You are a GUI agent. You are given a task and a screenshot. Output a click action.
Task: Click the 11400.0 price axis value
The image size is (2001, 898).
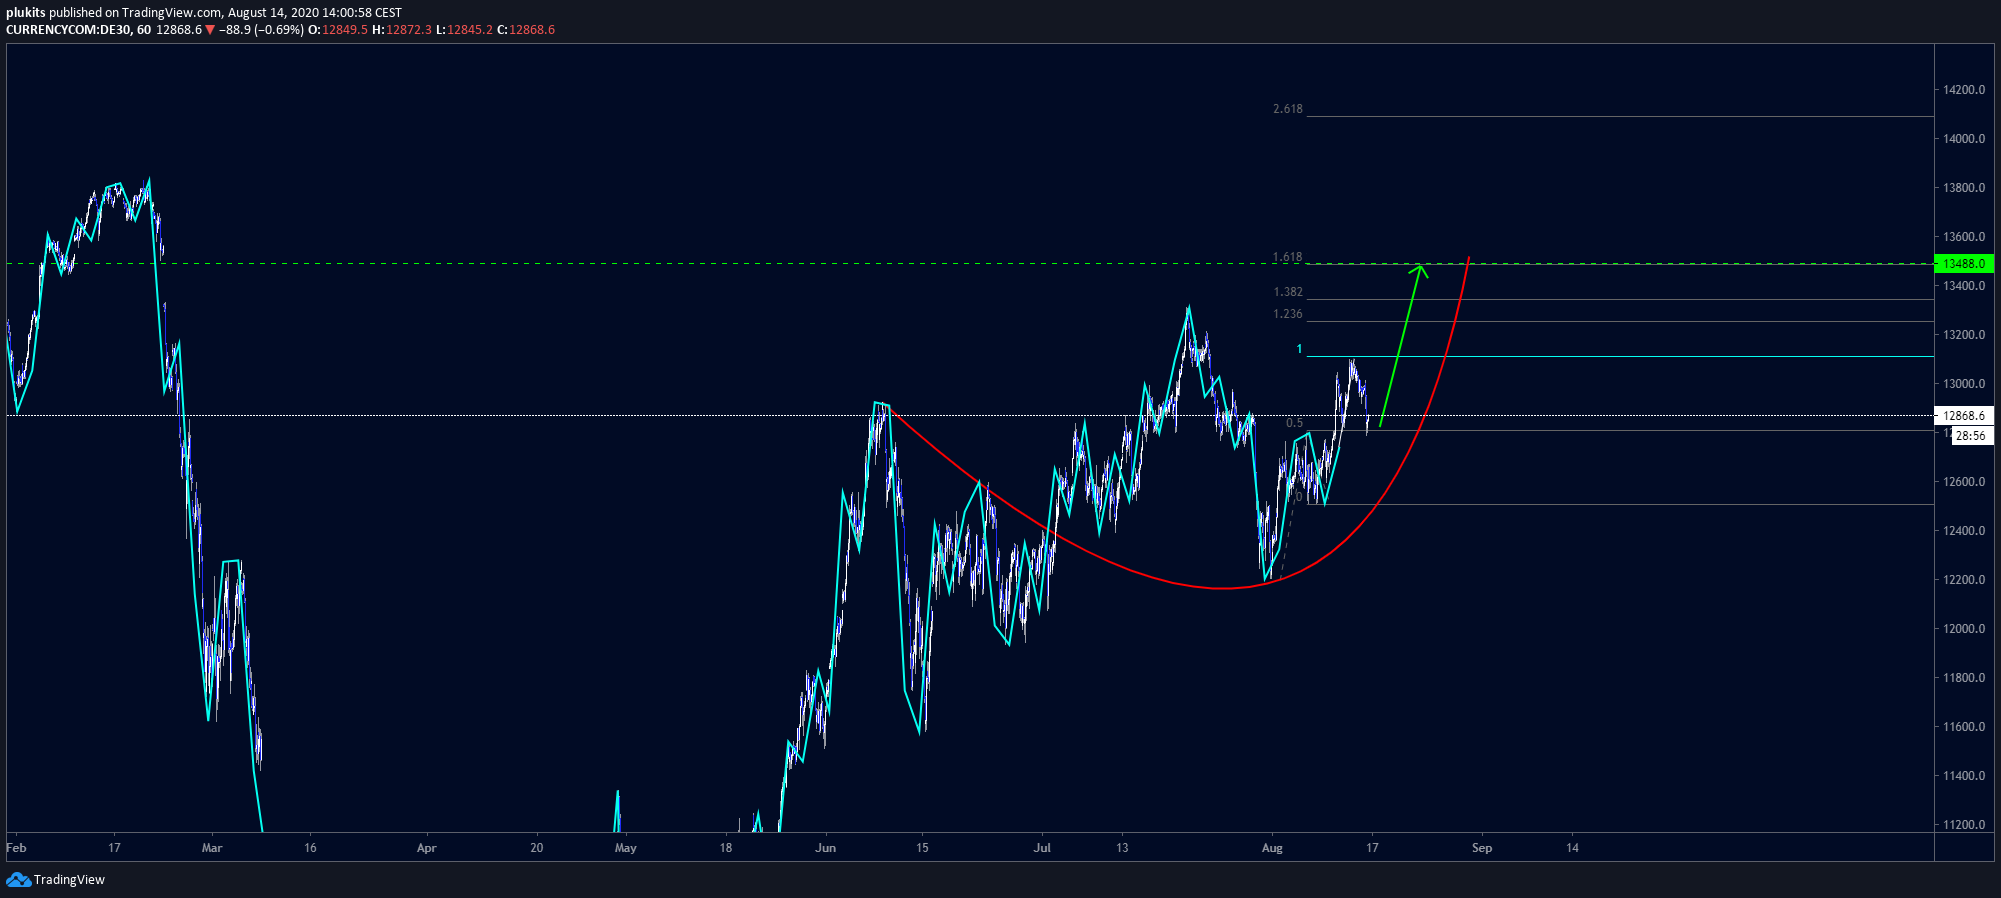click(1964, 776)
